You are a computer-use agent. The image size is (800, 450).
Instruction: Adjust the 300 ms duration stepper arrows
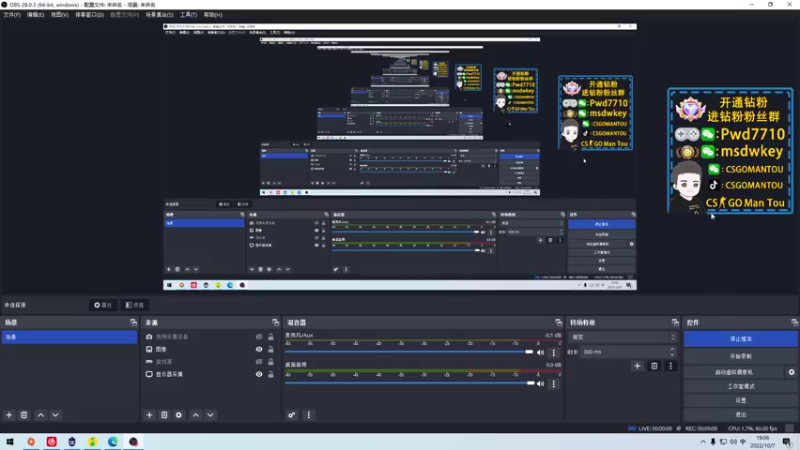pos(672,352)
